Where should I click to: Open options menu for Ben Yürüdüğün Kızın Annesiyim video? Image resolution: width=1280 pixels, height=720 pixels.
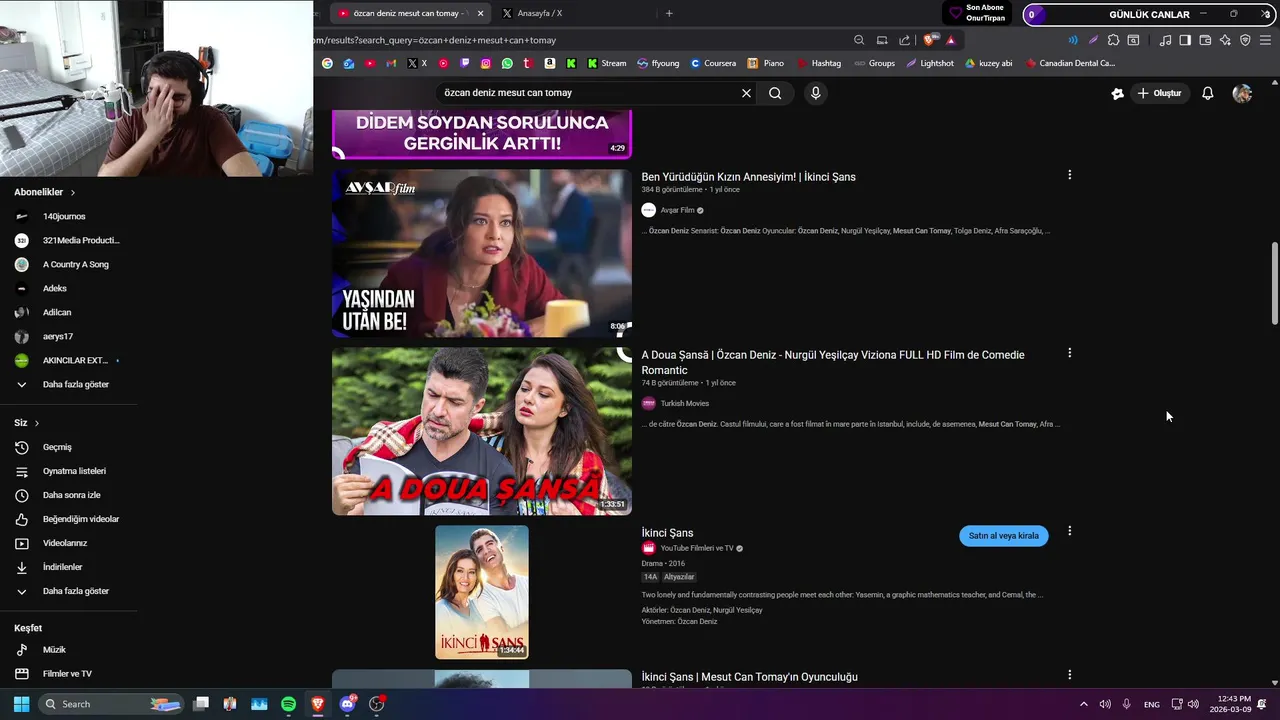click(x=1069, y=175)
